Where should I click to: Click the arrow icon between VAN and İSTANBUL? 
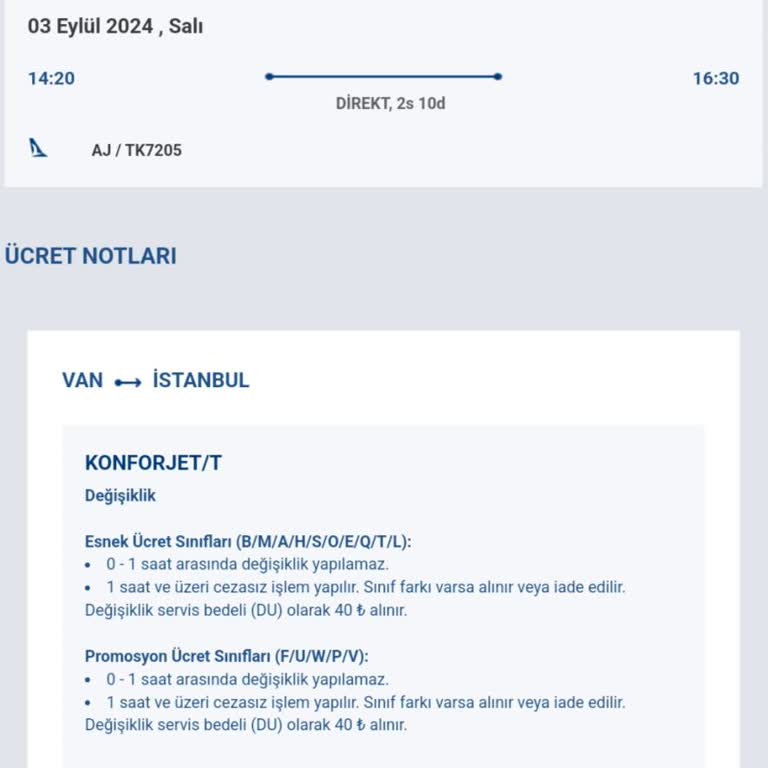click(128, 382)
